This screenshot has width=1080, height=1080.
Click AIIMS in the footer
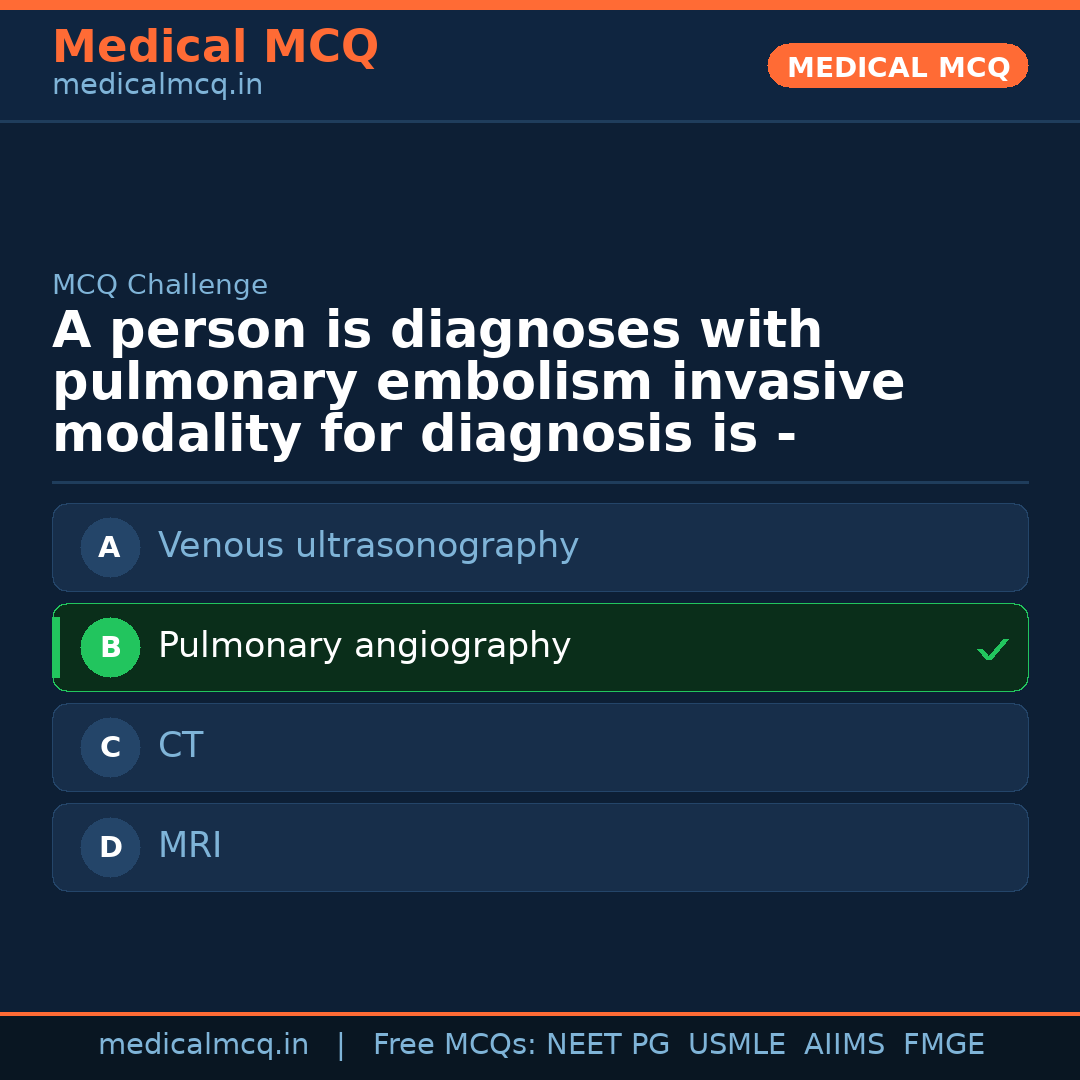pos(844,1045)
